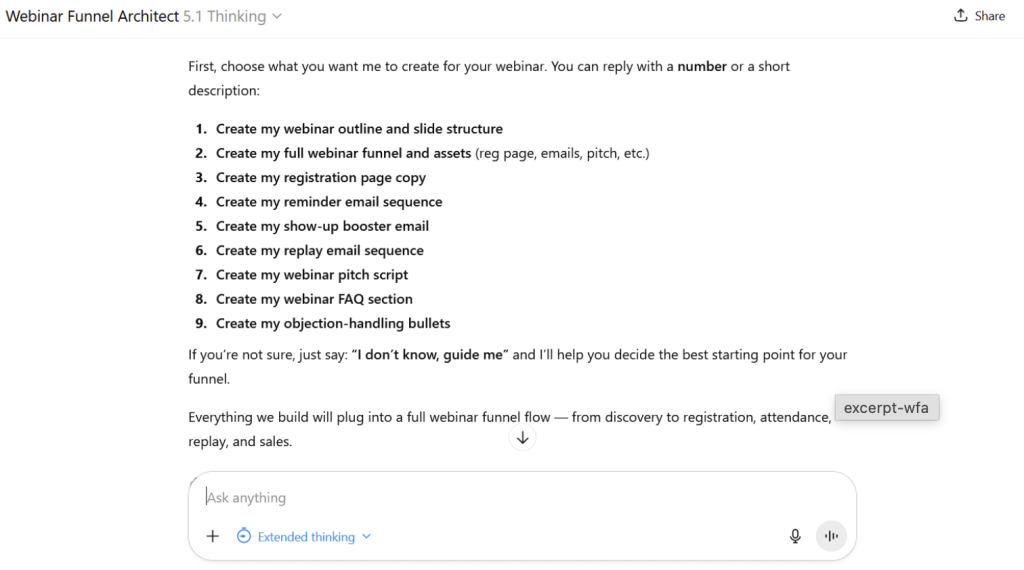Launch voice mode waveform button

tap(831, 536)
